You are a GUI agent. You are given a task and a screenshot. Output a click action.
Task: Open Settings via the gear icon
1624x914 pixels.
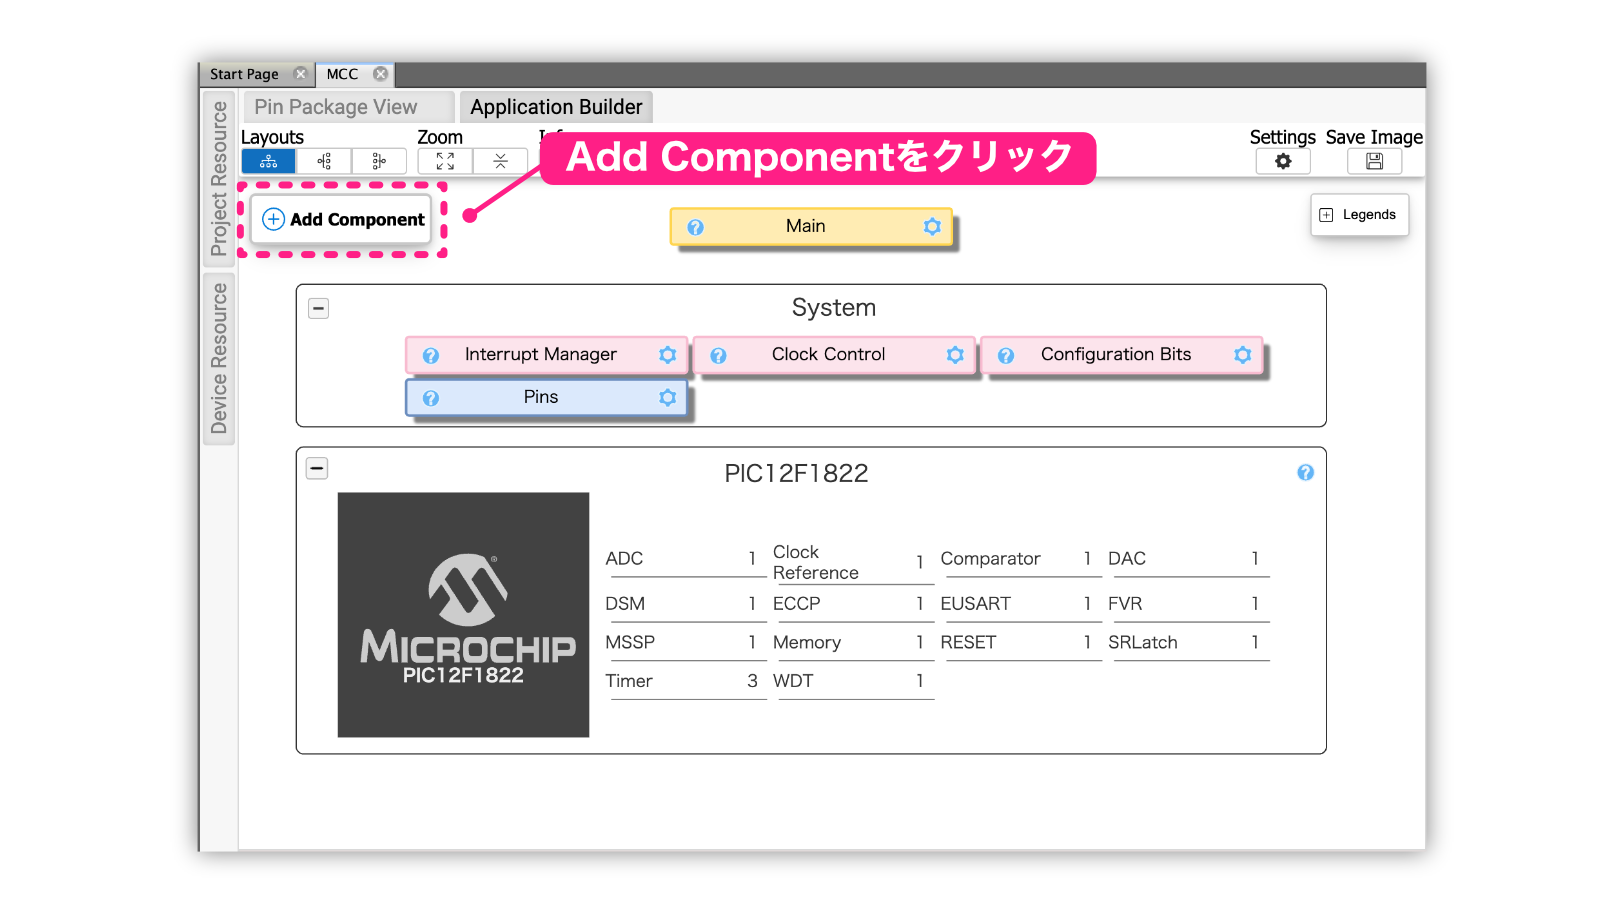[1283, 161]
